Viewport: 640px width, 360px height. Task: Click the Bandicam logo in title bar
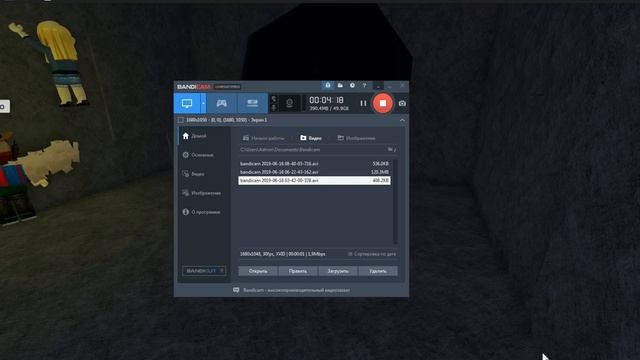click(194, 87)
